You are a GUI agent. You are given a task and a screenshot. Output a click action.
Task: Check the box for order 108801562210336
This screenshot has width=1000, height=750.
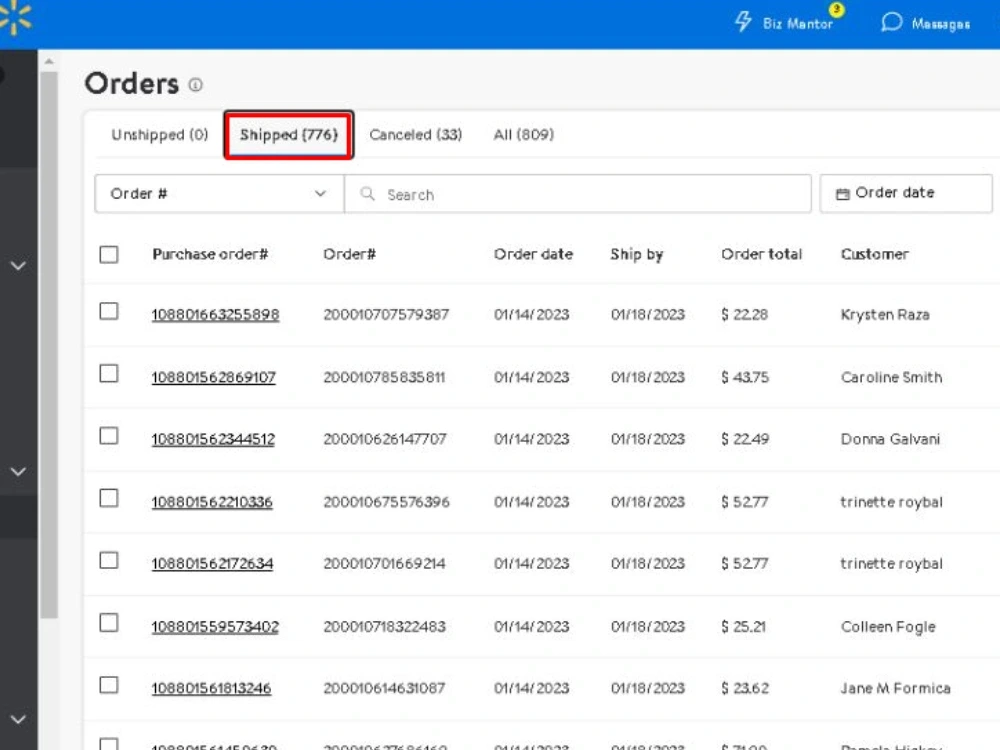[109, 498]
